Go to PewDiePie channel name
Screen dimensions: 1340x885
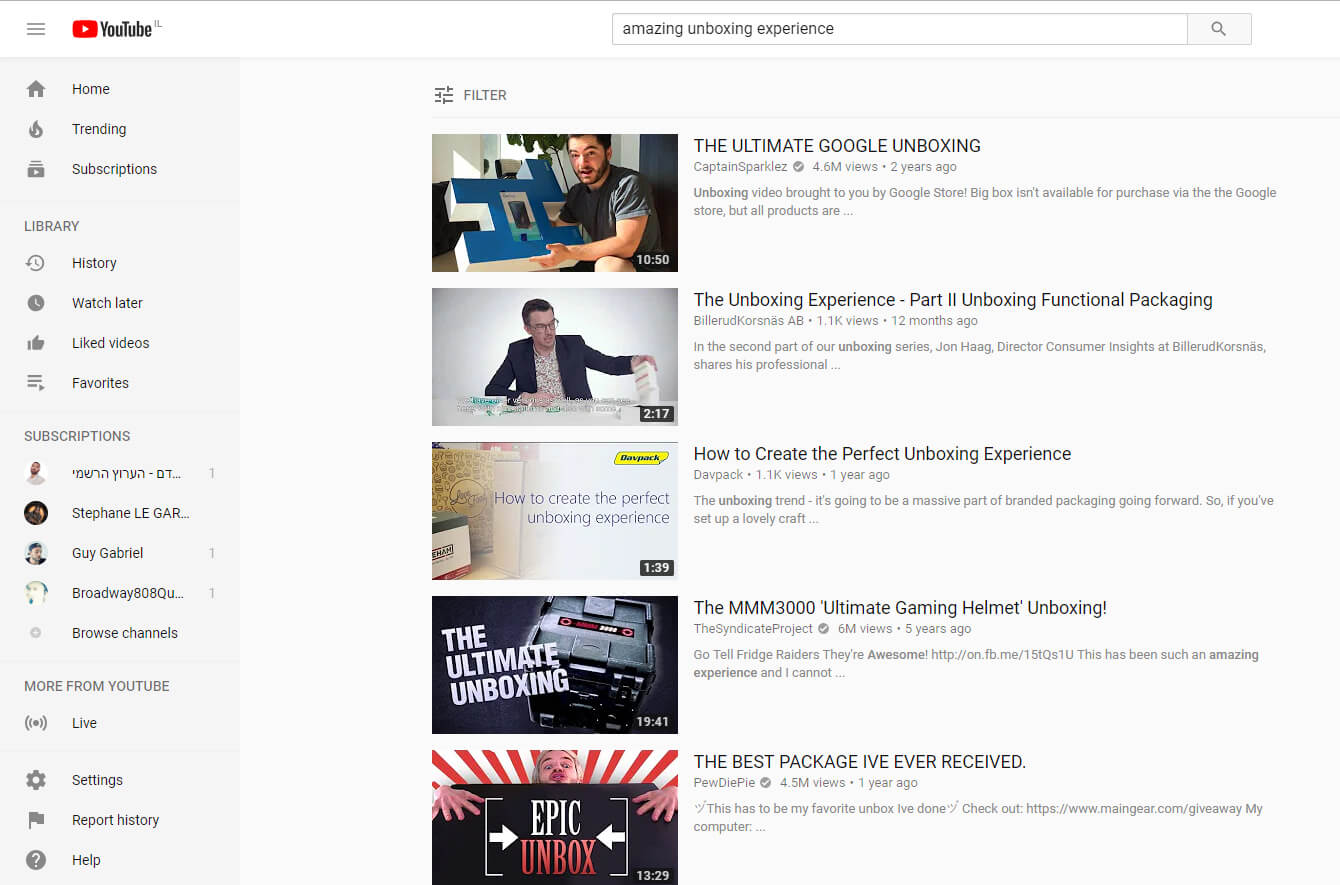[x=725, y=783]
